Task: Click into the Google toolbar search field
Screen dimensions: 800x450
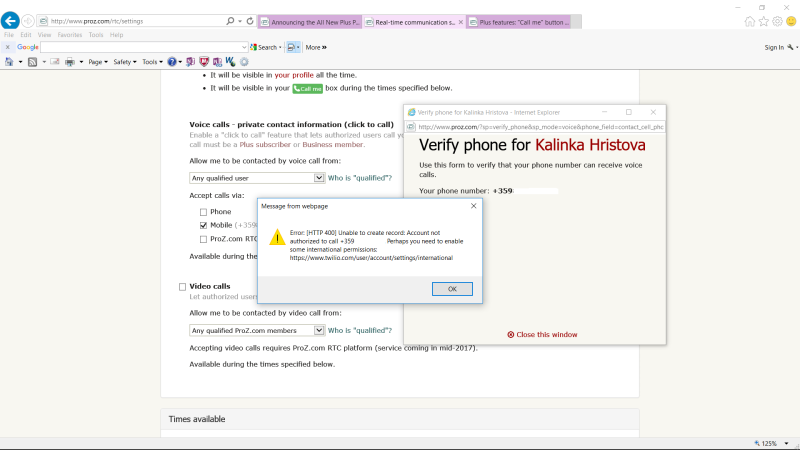Action: click(x=140, y=47)
